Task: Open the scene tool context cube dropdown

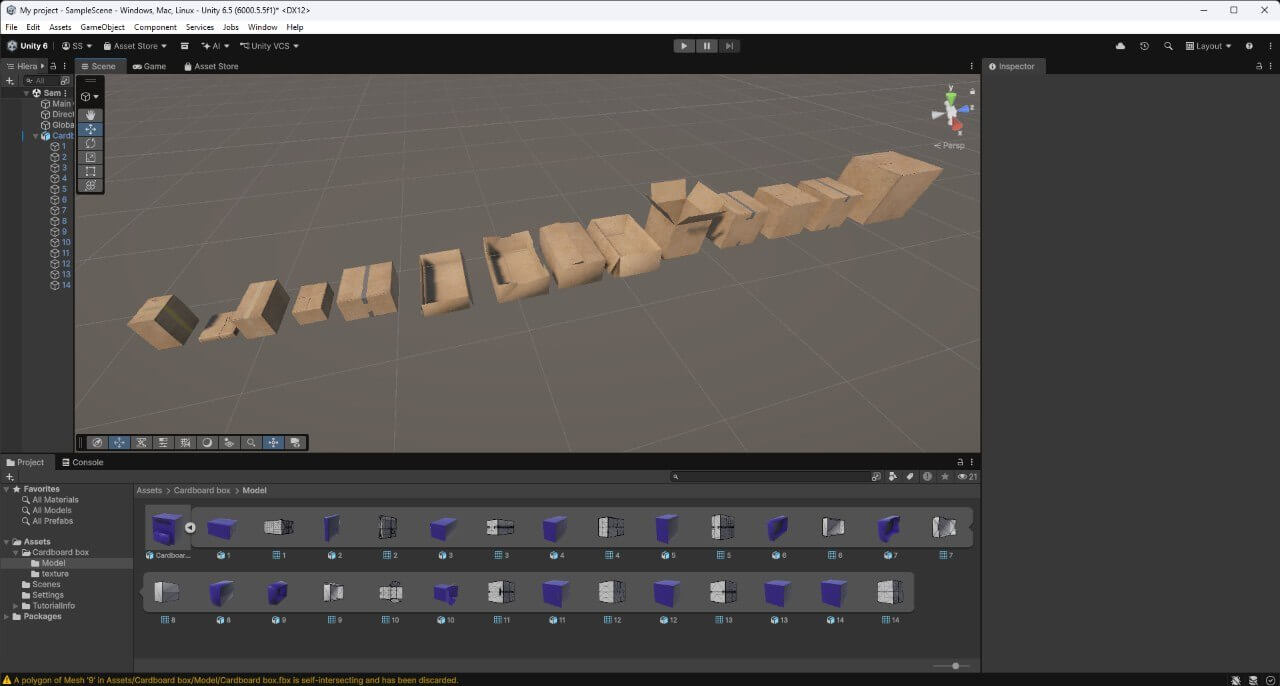Action: click(x=90, y=97)
